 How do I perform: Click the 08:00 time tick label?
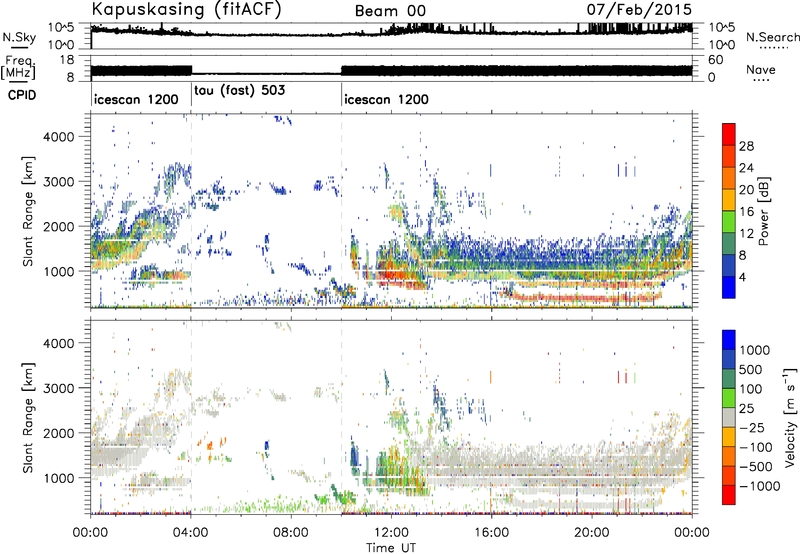click(x=290, y=533)
